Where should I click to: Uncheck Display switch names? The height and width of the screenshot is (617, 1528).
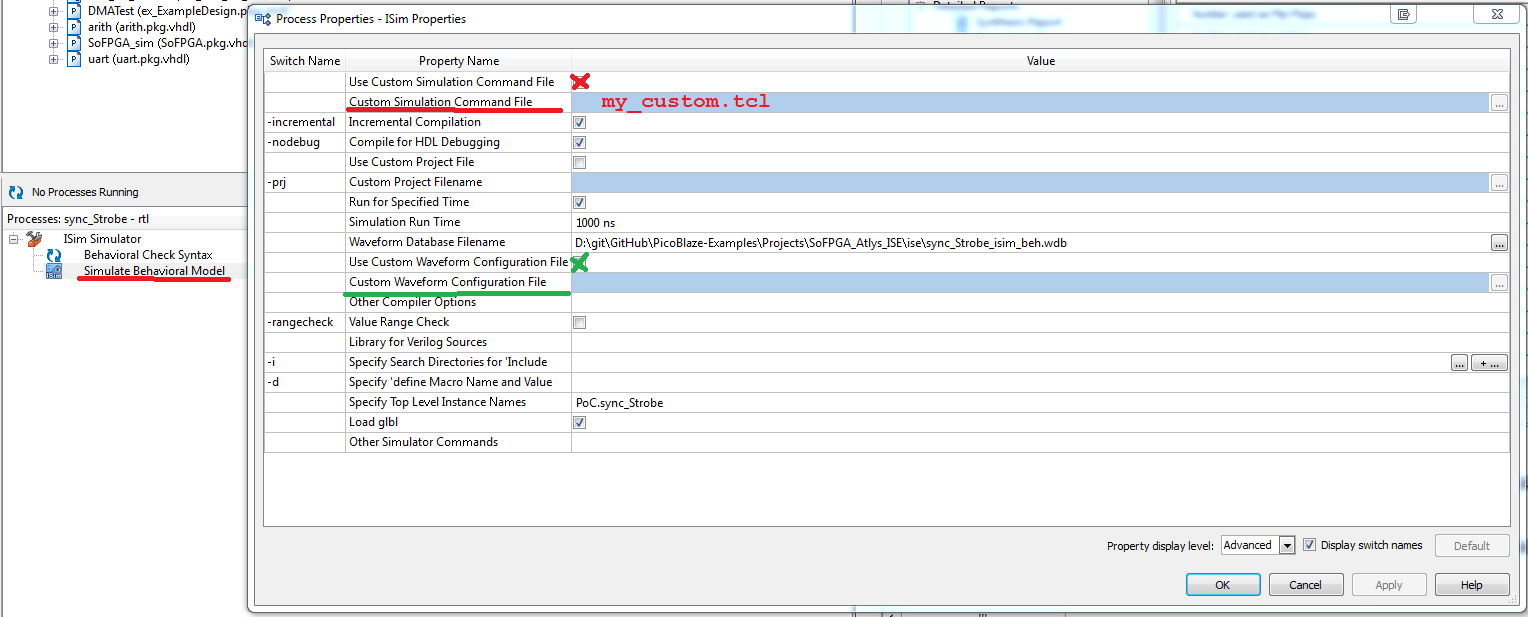pyautogui.click(x=1310, y=545)
